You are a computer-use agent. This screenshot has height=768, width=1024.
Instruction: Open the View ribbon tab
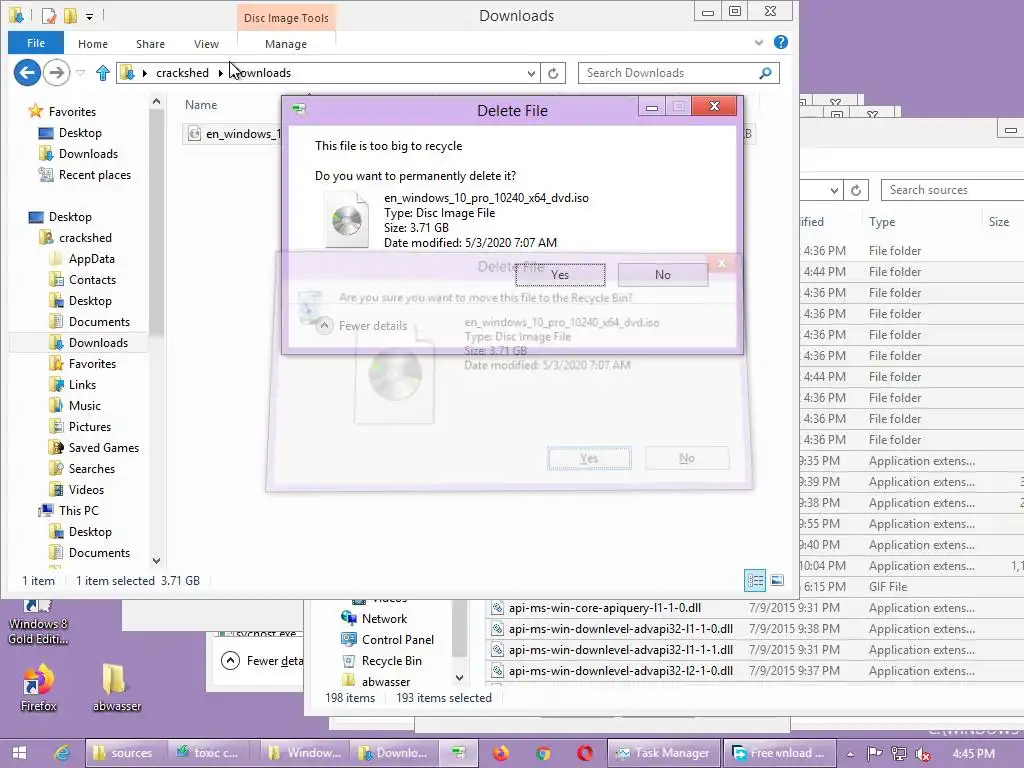(x=206, y=44)
